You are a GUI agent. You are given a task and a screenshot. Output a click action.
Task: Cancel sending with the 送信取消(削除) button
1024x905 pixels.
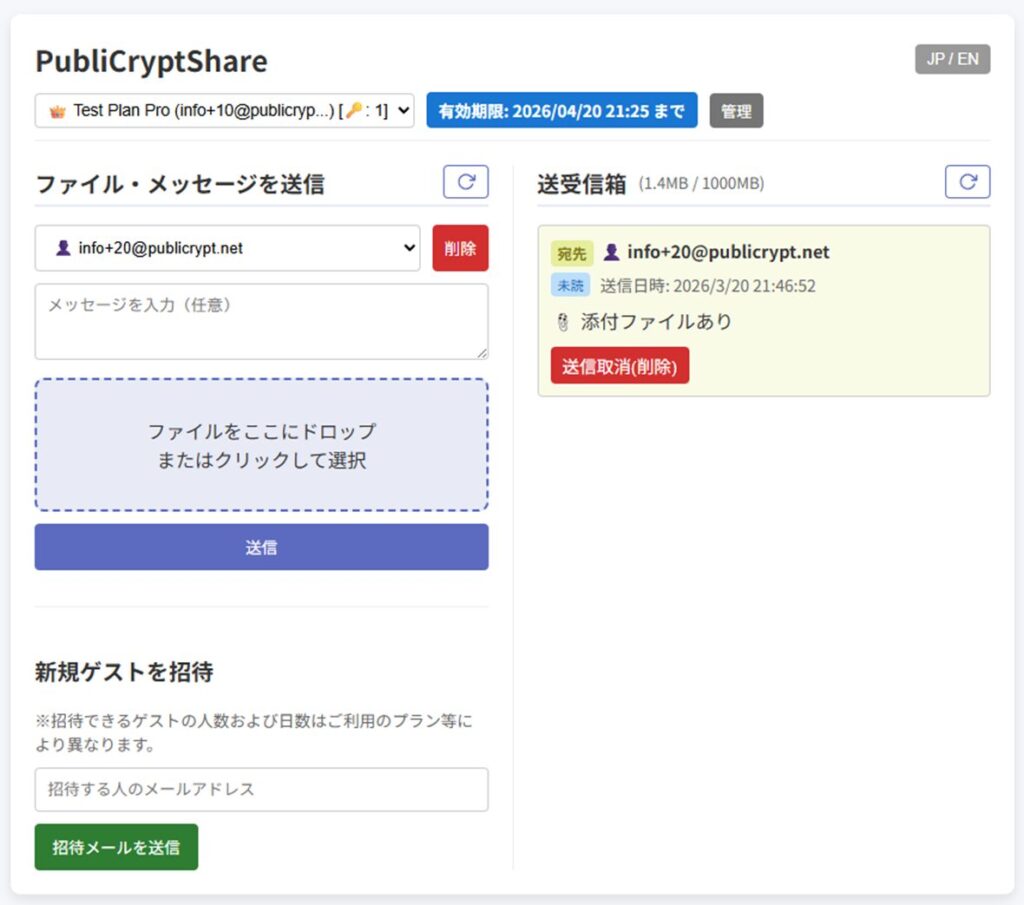[619, 366]
